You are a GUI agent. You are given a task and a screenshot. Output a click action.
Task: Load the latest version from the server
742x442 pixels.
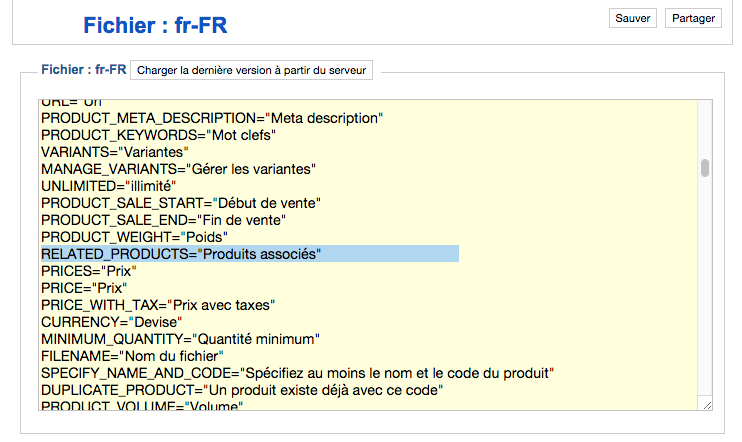coord(252,70)
